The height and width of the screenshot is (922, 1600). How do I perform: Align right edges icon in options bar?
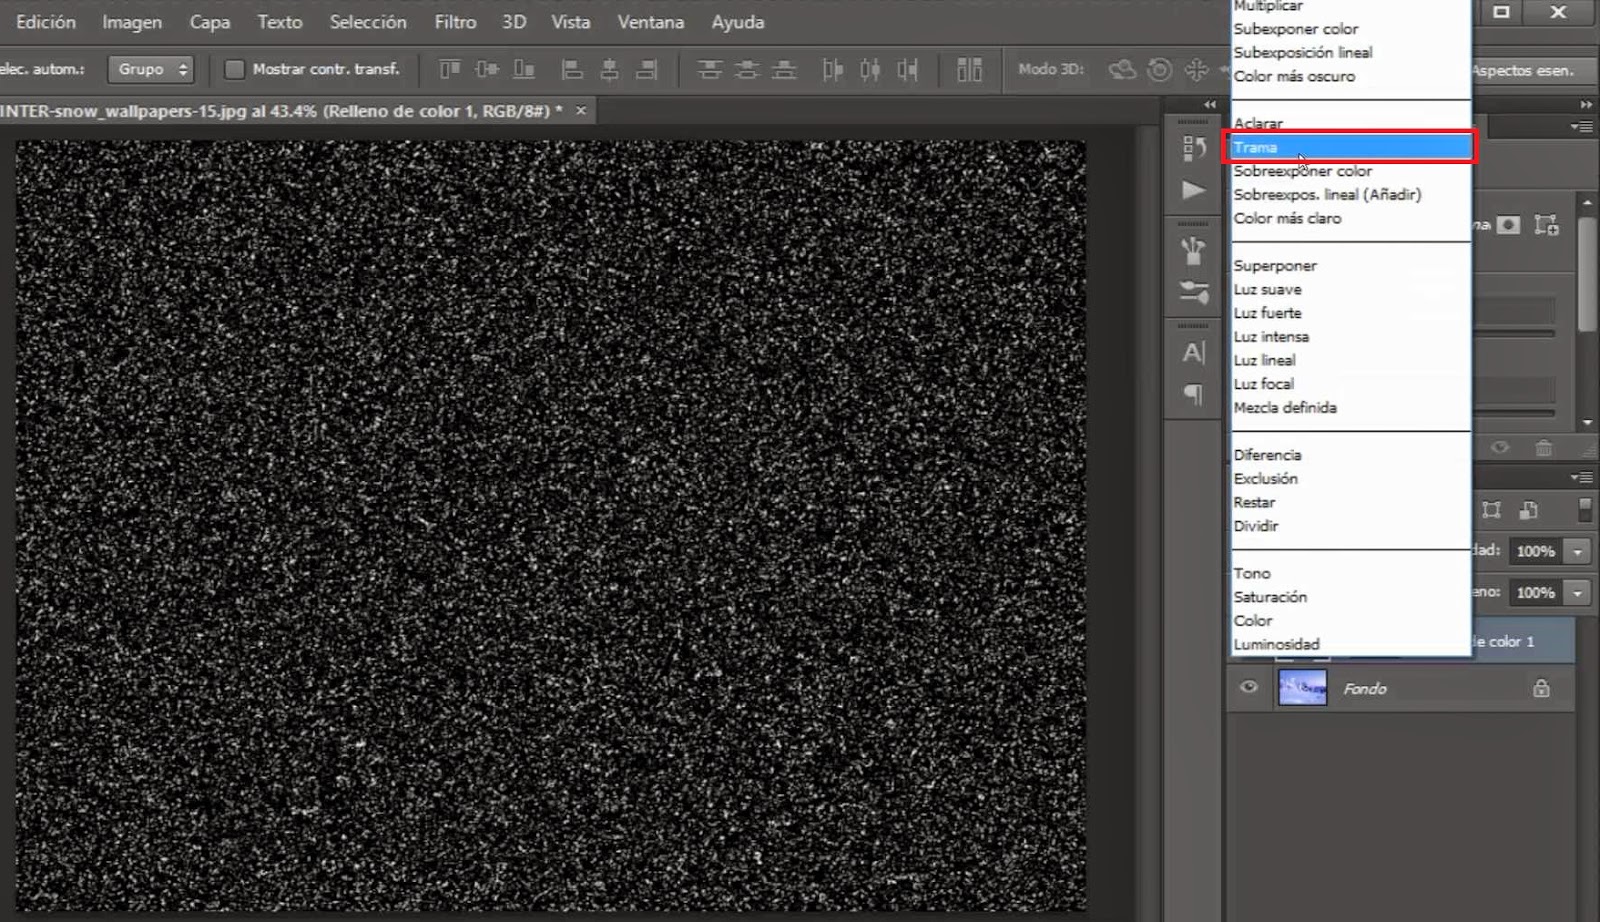(x=647, y=69)
